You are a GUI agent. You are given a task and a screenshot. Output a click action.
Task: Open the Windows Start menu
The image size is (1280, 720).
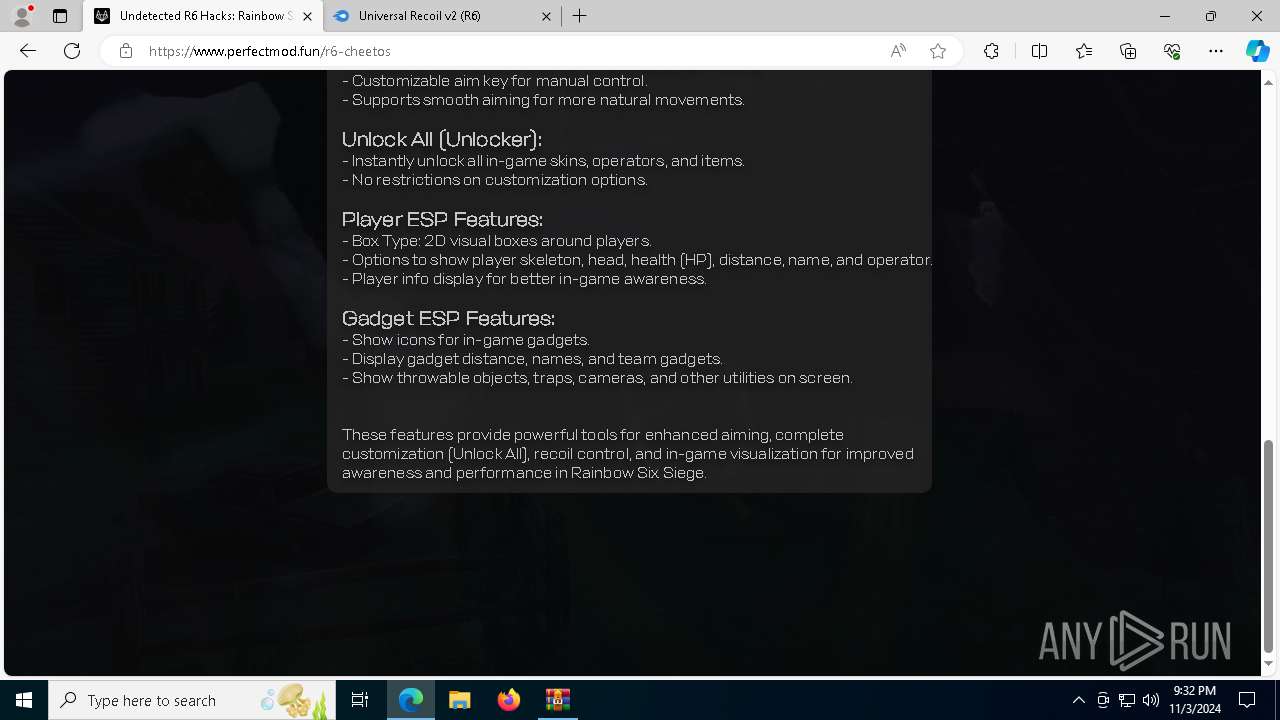(x=24, y=700)
